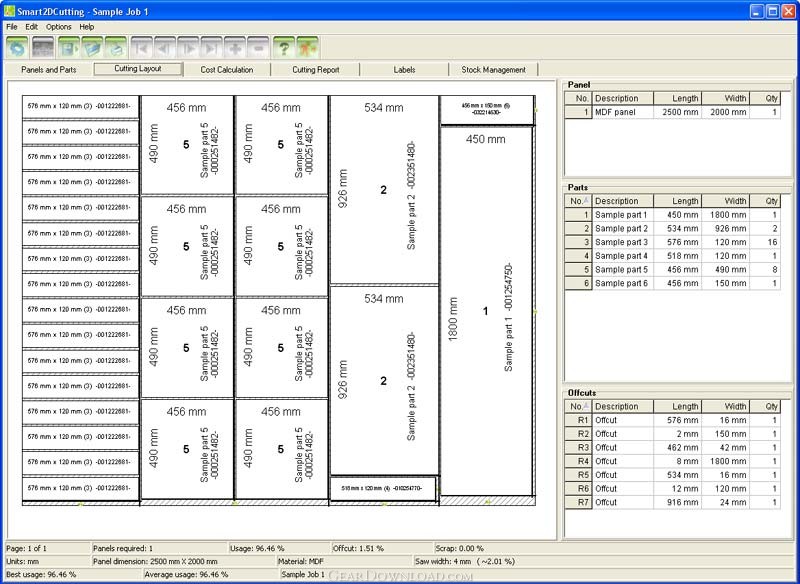Select offcut row R5
Image resolution: width=800 pixels, height=584 pixels.
pyautogui.click(x=672, y=475)
